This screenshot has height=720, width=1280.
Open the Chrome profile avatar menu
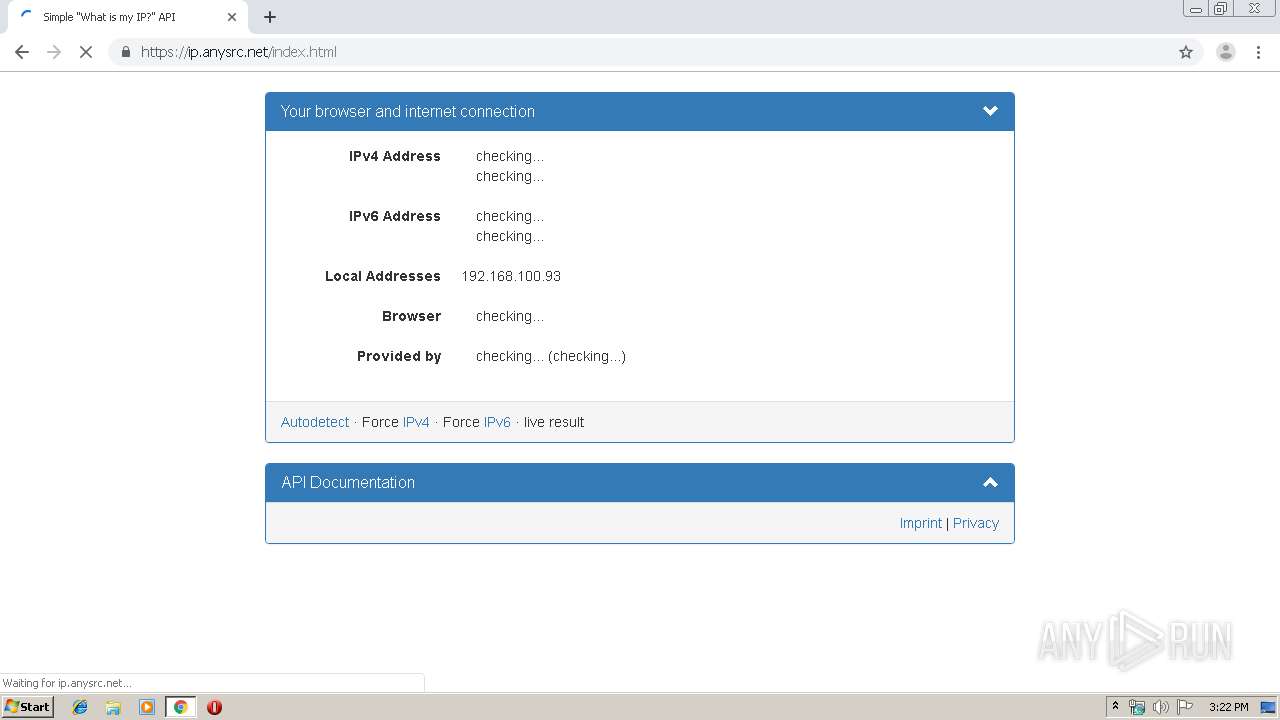coord(1226,52)
